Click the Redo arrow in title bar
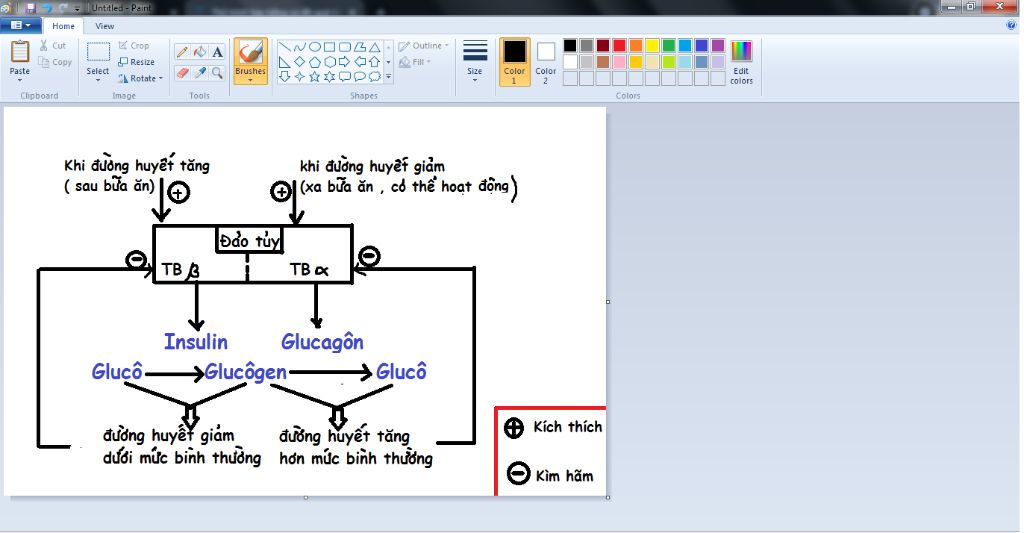 click(63, 8)
